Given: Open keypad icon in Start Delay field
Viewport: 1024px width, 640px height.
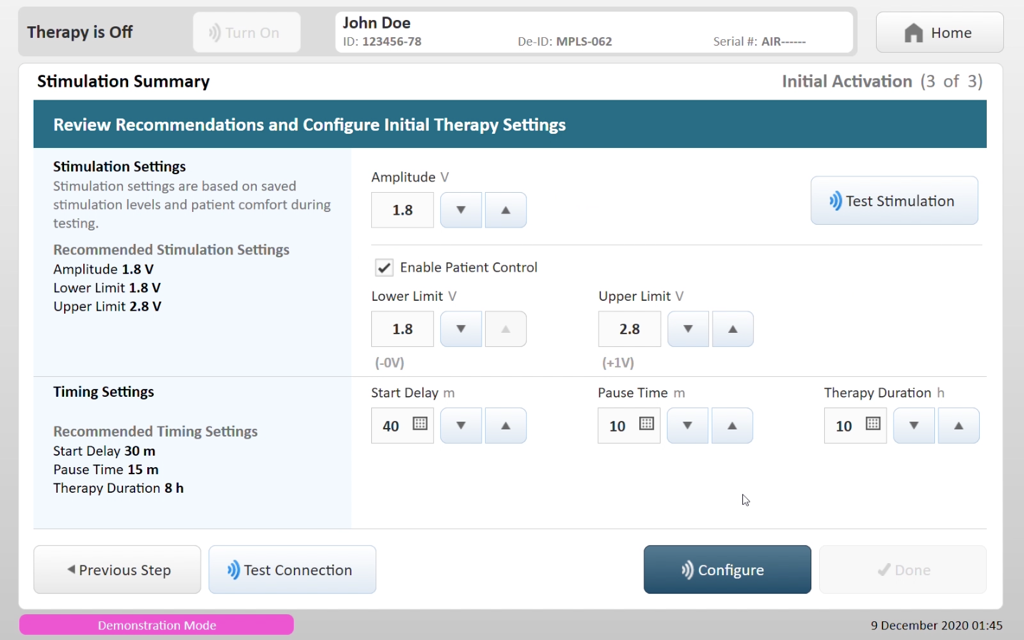Looking at the screenshot, I should (x=420, y=424).
